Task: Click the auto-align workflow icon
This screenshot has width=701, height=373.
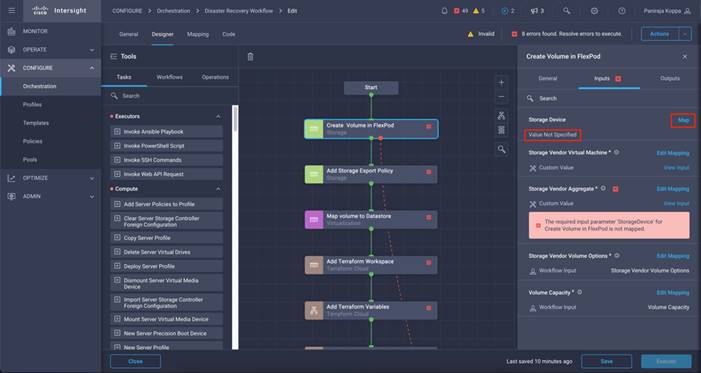Action: coord(501,116)
